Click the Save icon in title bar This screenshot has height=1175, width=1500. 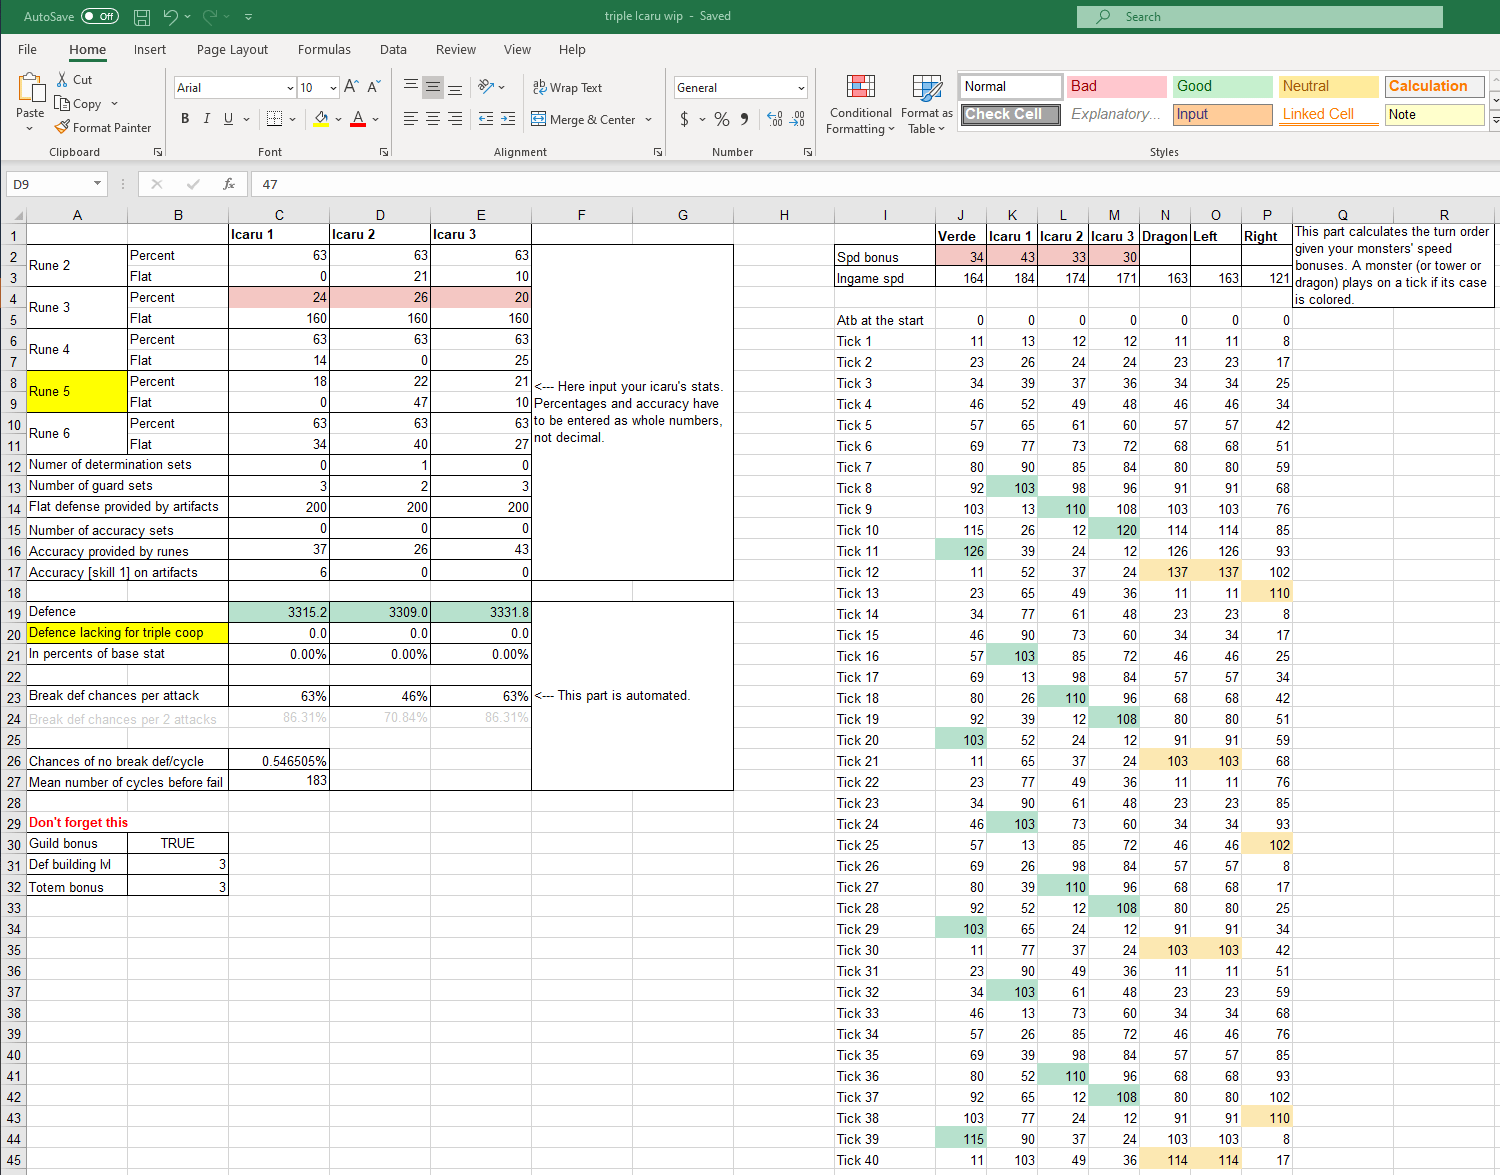pyautogui.click(x=142, y=17)
